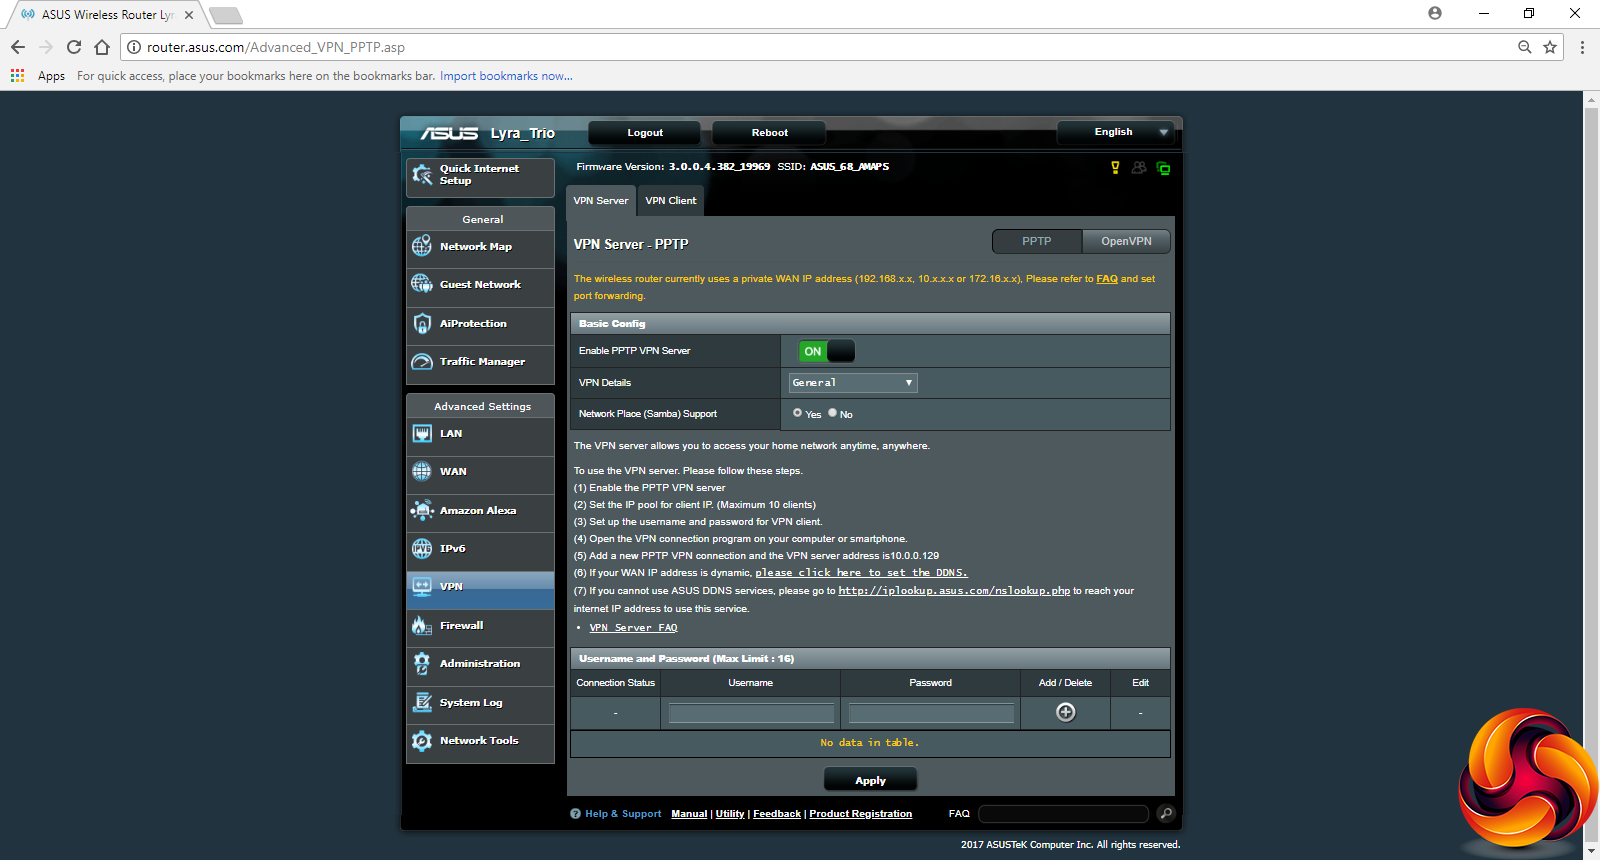Open AiProtection shield icon in sidebar
The width and height of the screenshot is (1600, 860).
[x=422, y=323]
